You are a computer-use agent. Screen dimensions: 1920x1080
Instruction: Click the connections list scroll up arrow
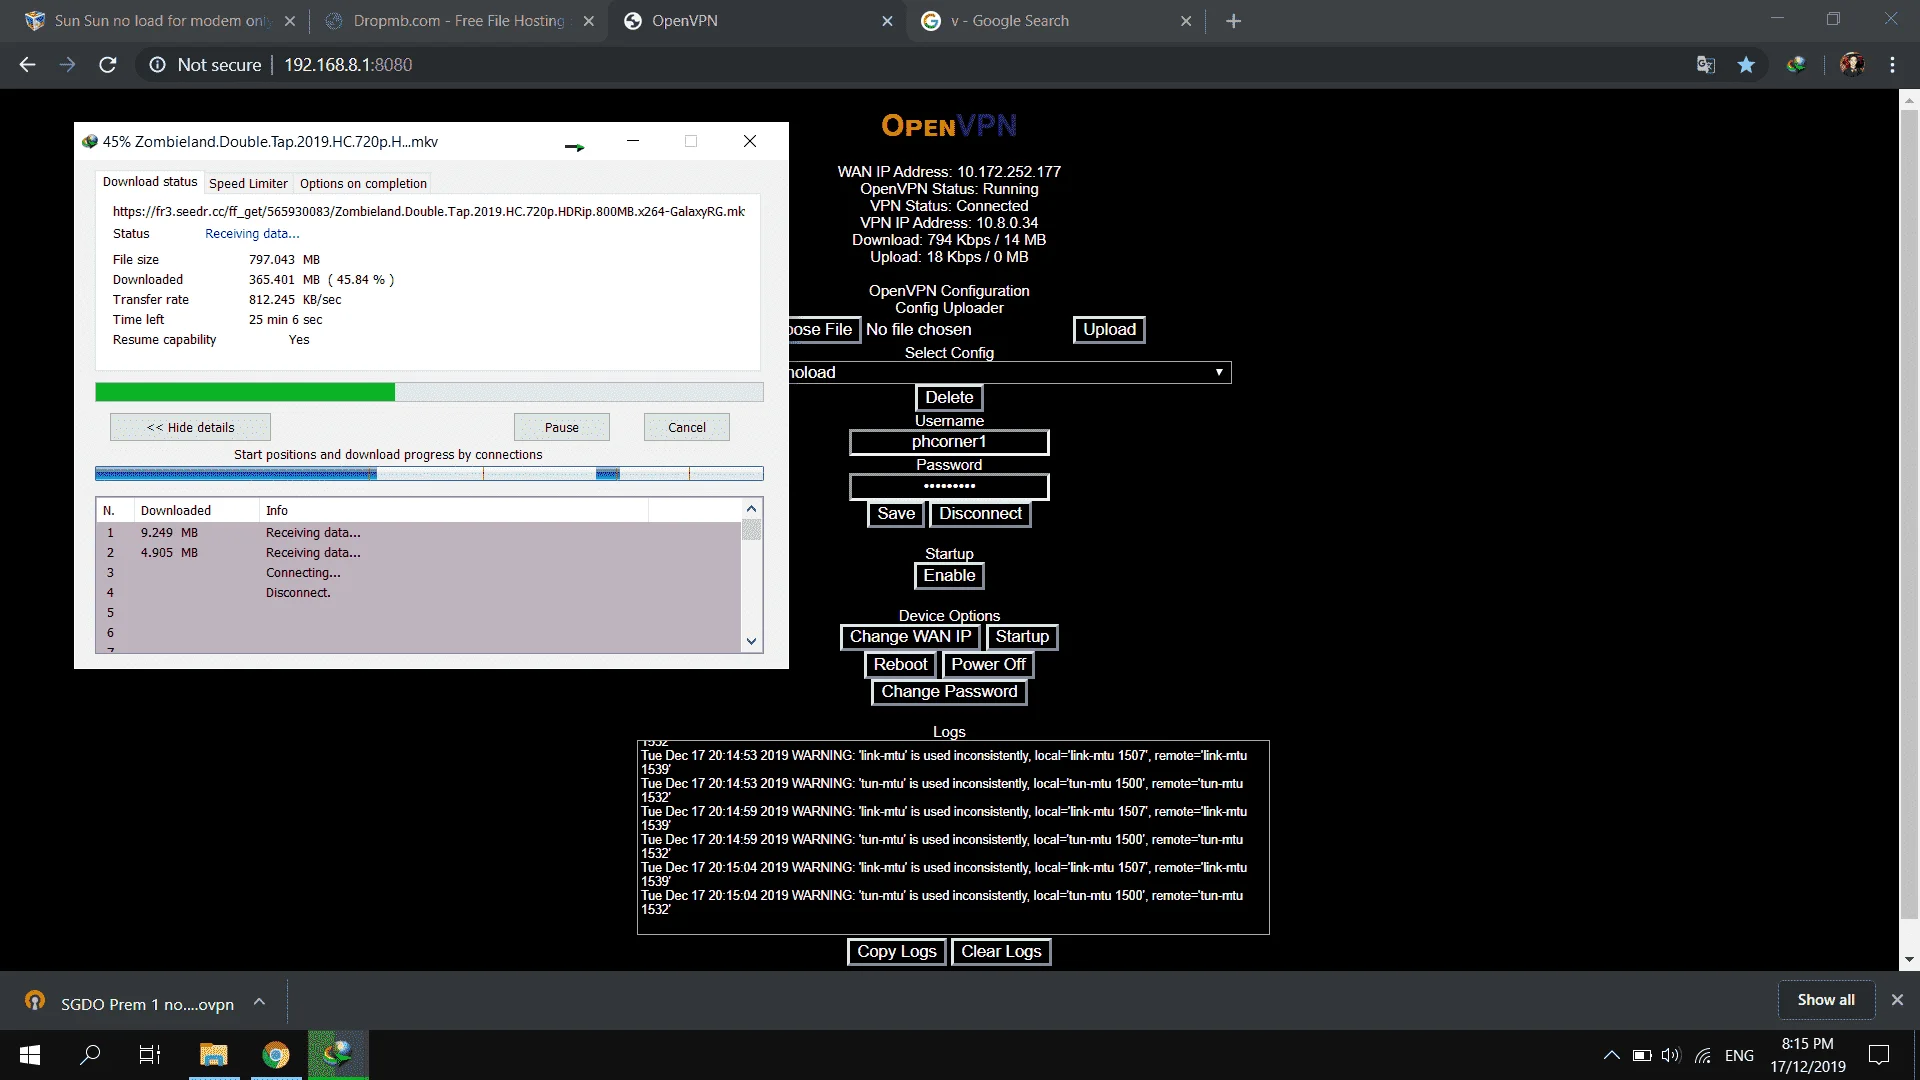pyautogui.click(x=752, y=509)
